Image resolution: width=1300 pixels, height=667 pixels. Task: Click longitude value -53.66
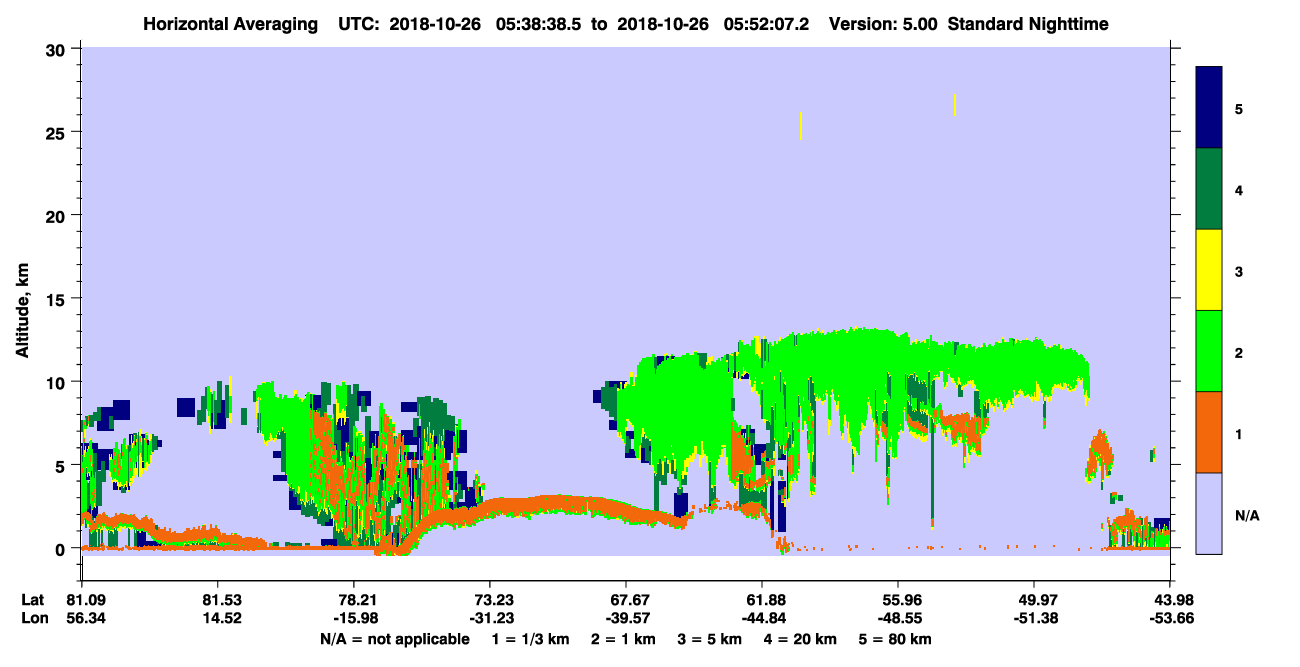[x=1170, y=619]
